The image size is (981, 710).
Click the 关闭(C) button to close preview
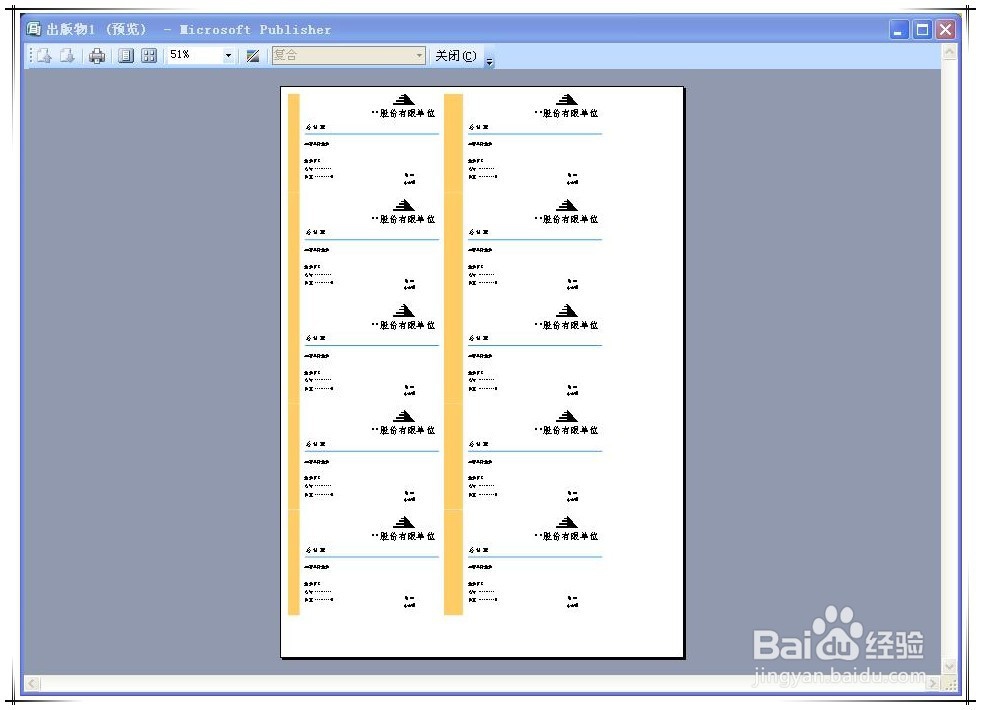[x=456, y=56]
